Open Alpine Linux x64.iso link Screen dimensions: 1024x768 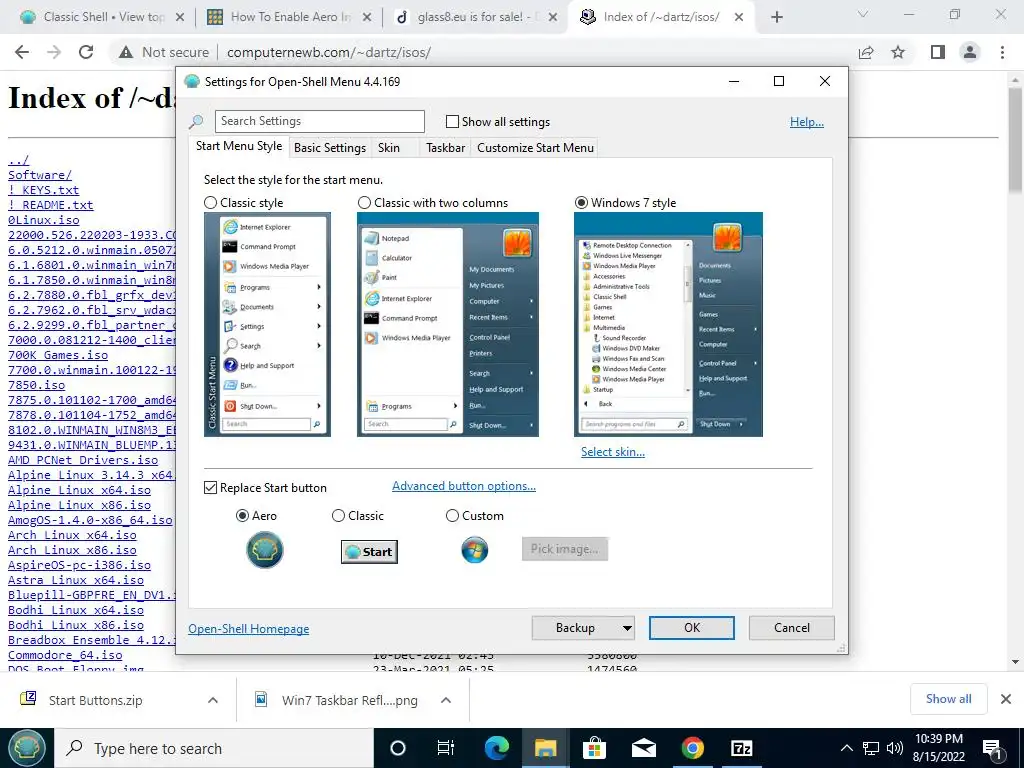point(79,490)
